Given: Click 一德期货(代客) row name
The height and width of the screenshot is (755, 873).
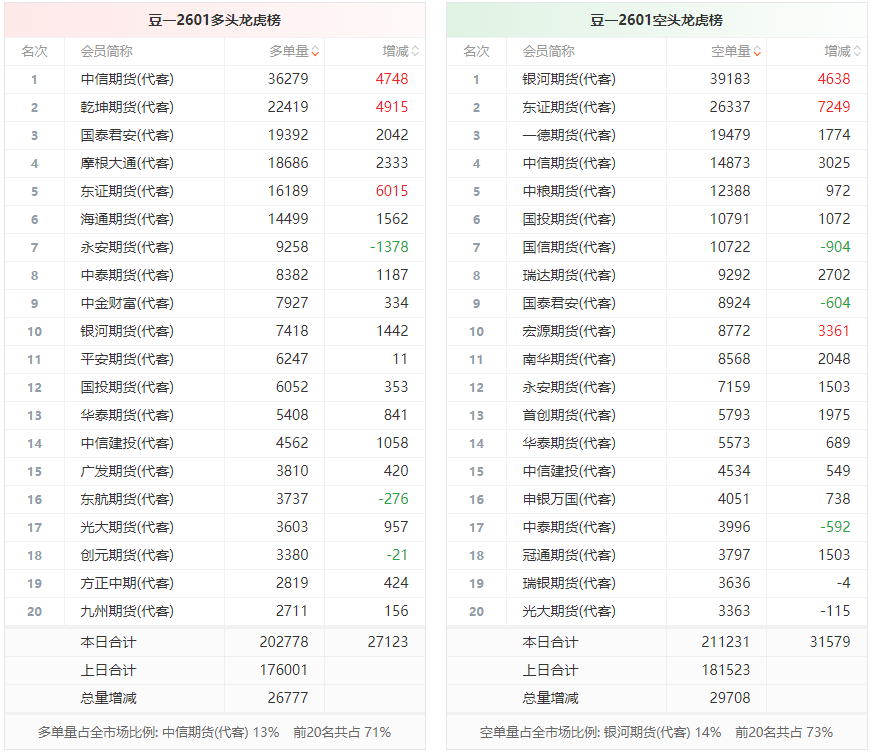Looking at the screenshot, I should point(569,135).
